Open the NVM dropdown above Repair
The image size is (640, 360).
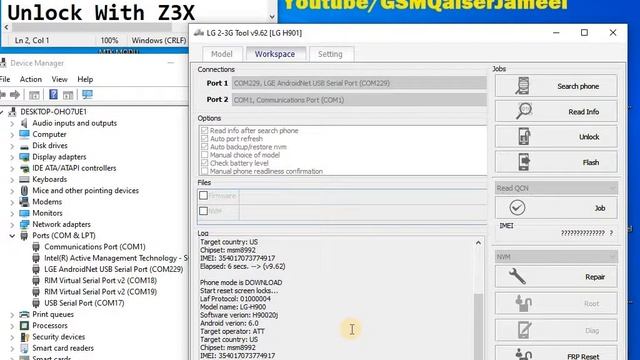[x=556, y=256]
